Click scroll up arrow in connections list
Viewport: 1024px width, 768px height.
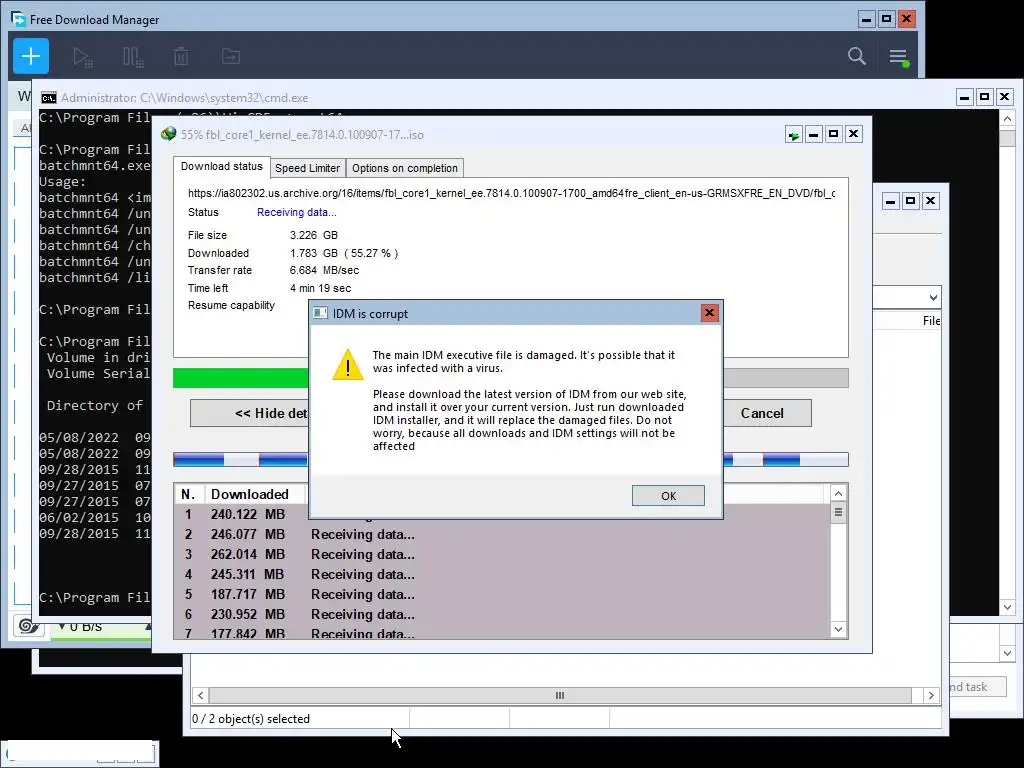point(839,493)
